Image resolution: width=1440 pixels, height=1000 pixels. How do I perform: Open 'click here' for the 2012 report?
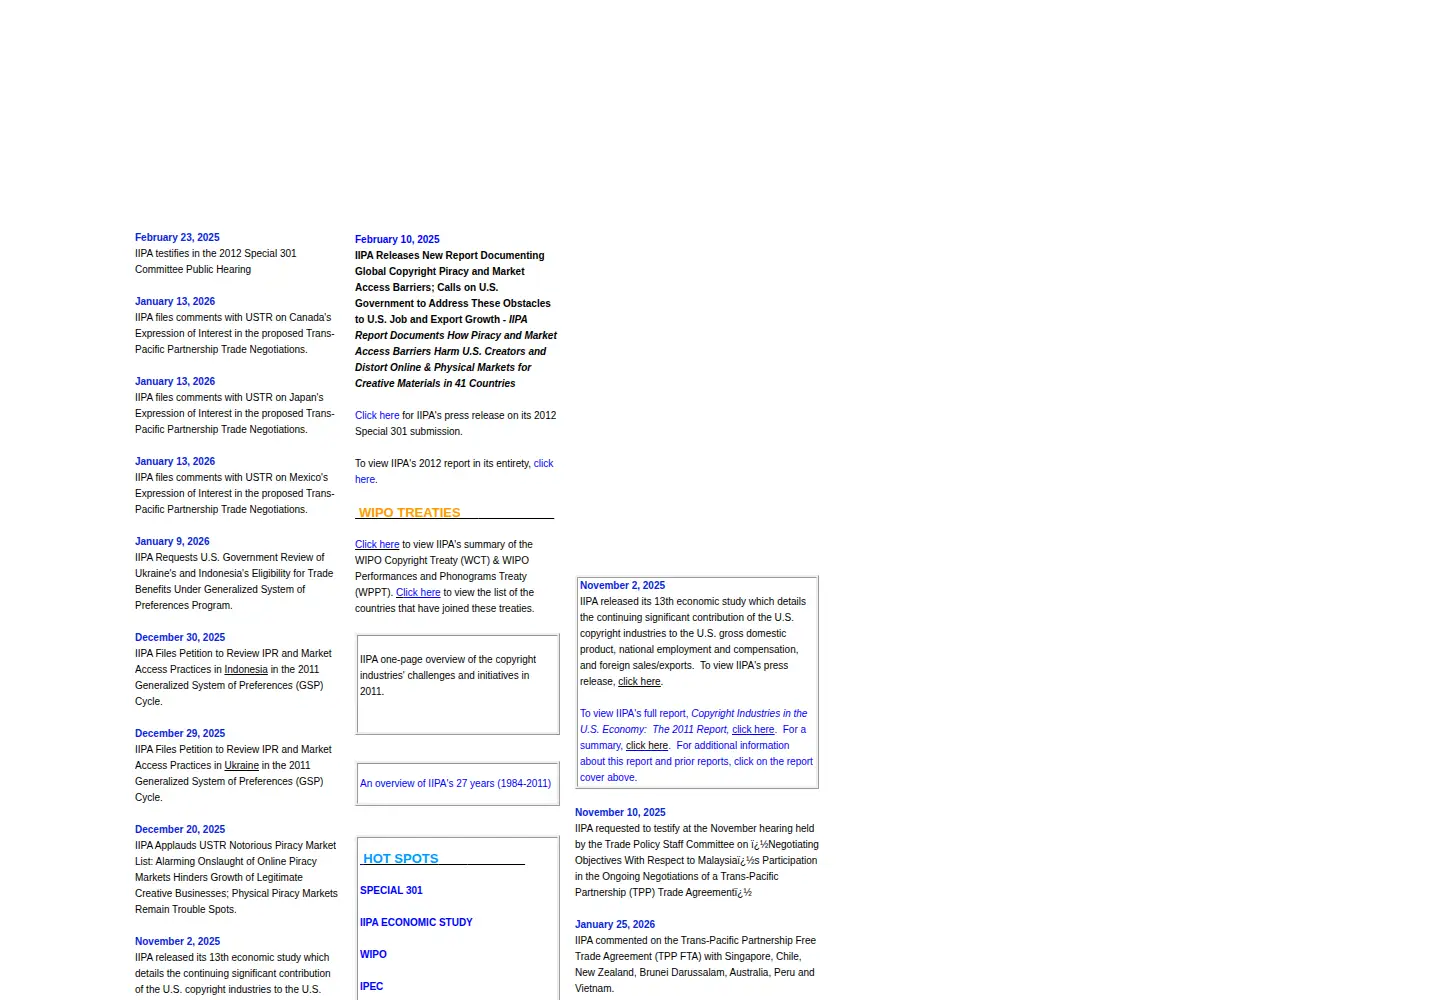(x=454, y=471)
